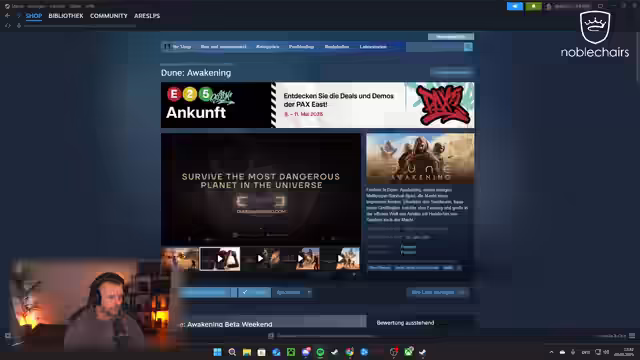Viewport: 640px width, 360px height.
Task: Click into the store search field
Action: (435, 47)
